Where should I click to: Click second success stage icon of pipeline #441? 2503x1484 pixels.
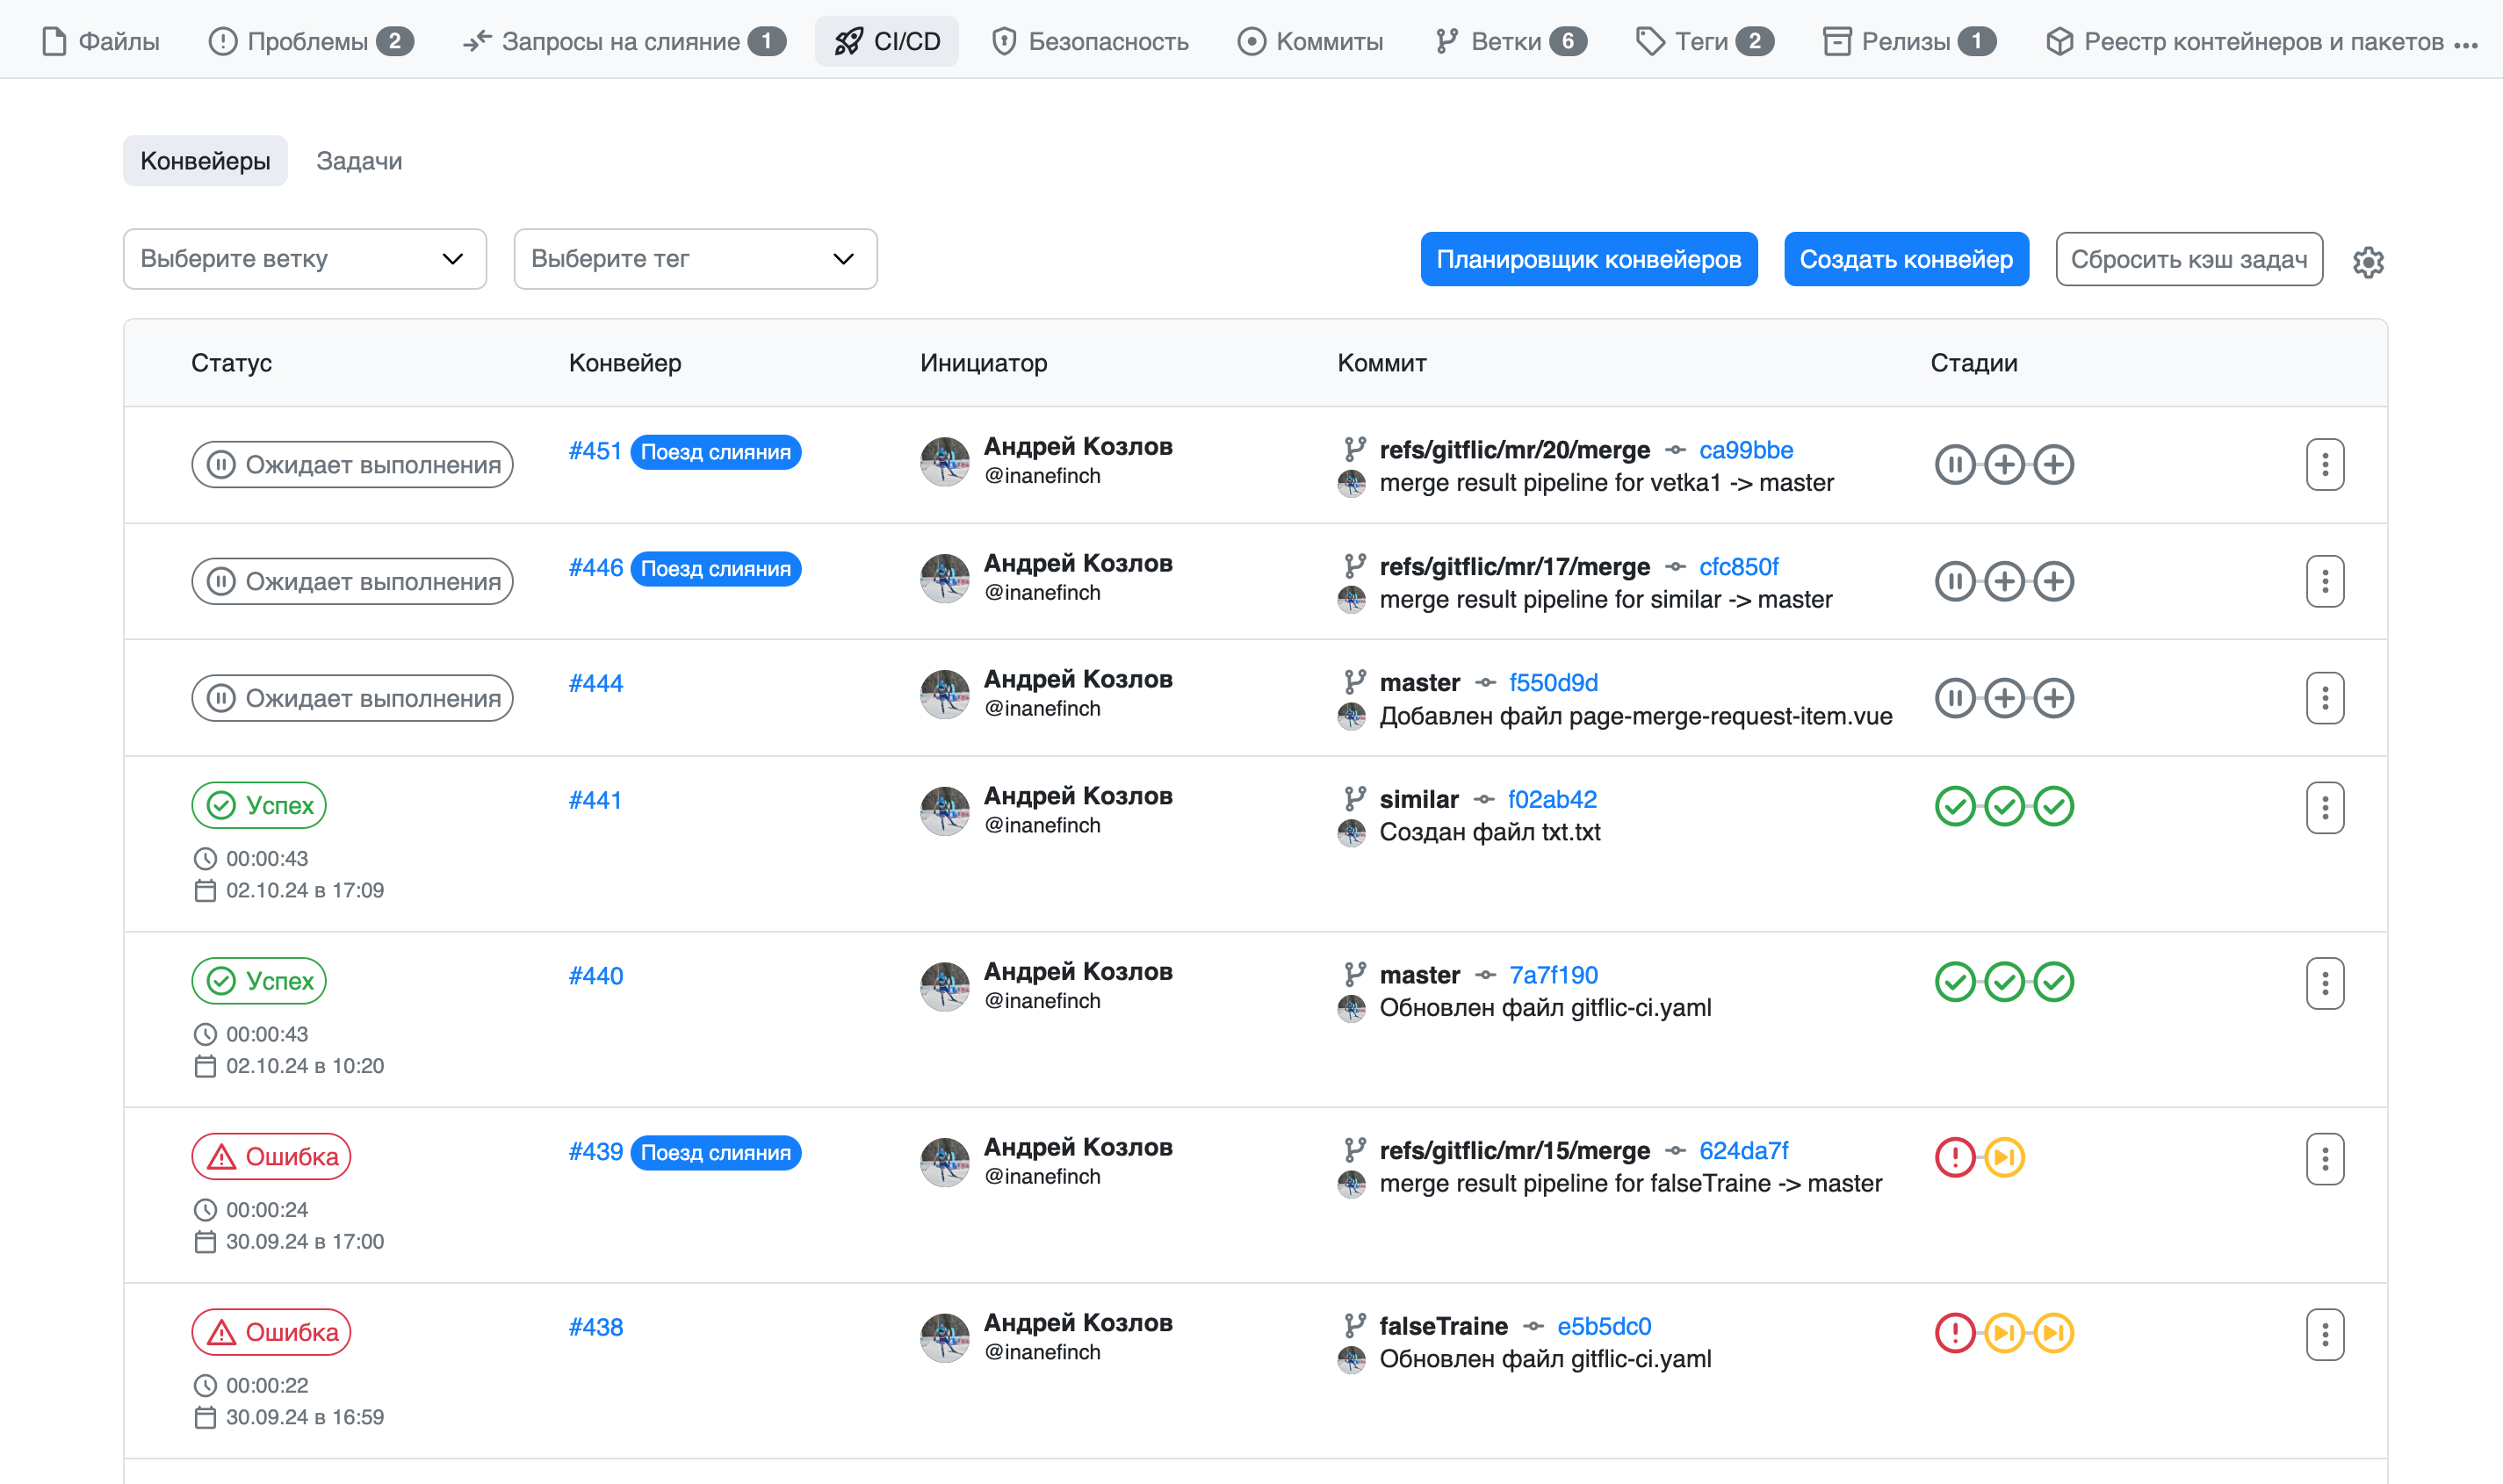[2004, 806]
